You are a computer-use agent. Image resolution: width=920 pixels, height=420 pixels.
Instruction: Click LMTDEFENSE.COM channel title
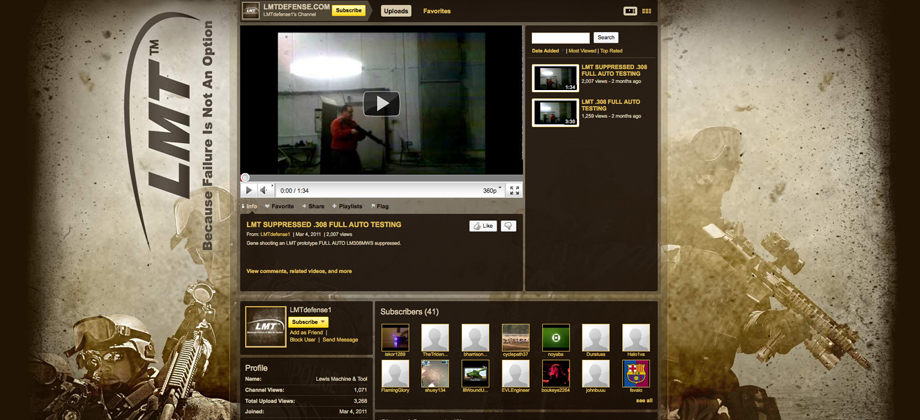pos(296,6)
